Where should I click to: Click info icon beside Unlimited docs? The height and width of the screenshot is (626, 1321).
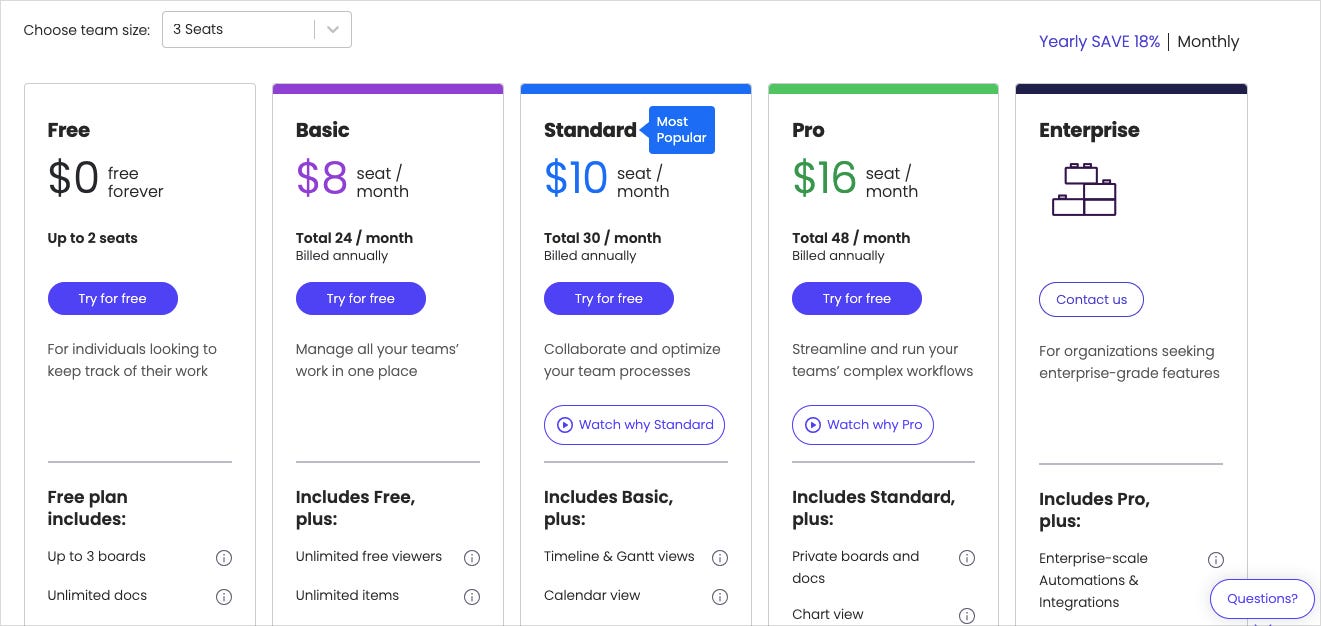(224, 597)
